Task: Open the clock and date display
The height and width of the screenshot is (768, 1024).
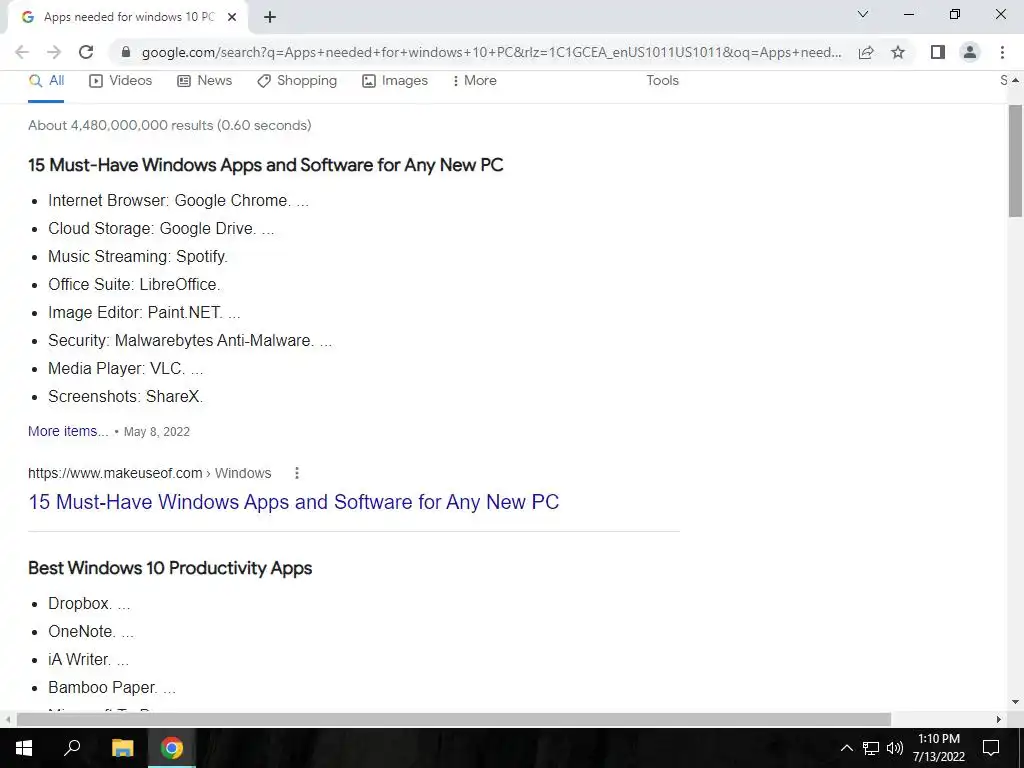Action: [x=938, y=748]
